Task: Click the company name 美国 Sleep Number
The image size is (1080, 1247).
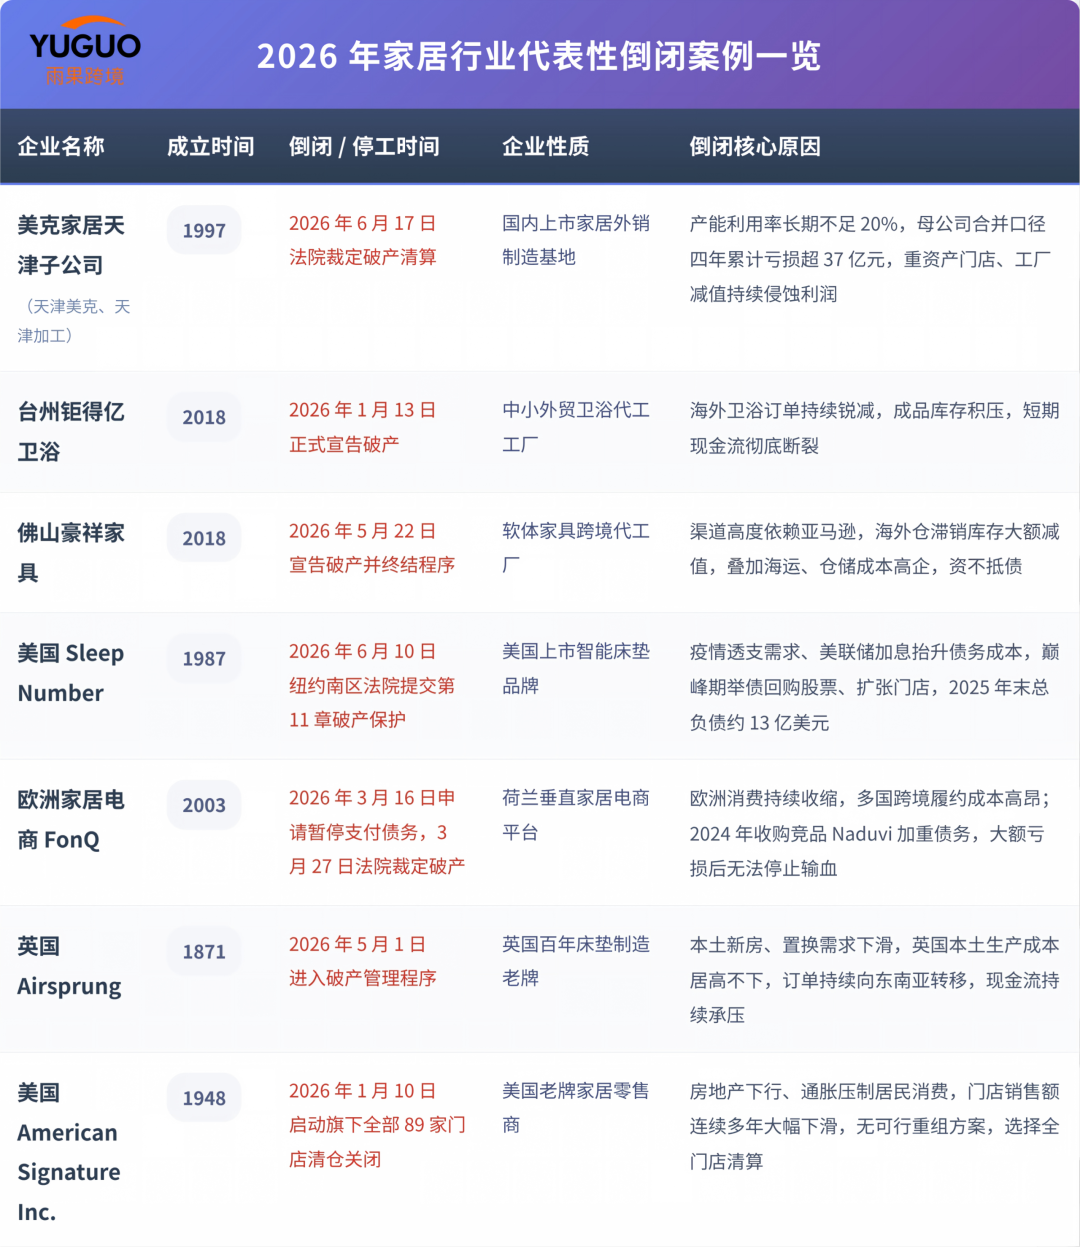Action: point(70,673)
